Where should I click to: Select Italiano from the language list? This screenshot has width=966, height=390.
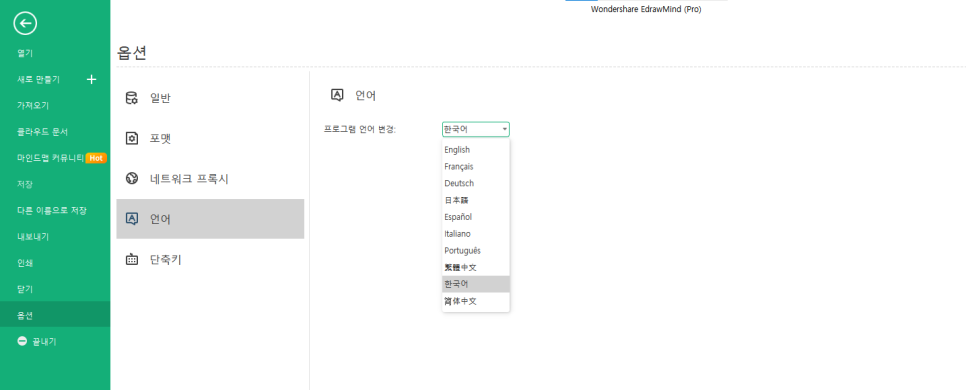[476, 234]
